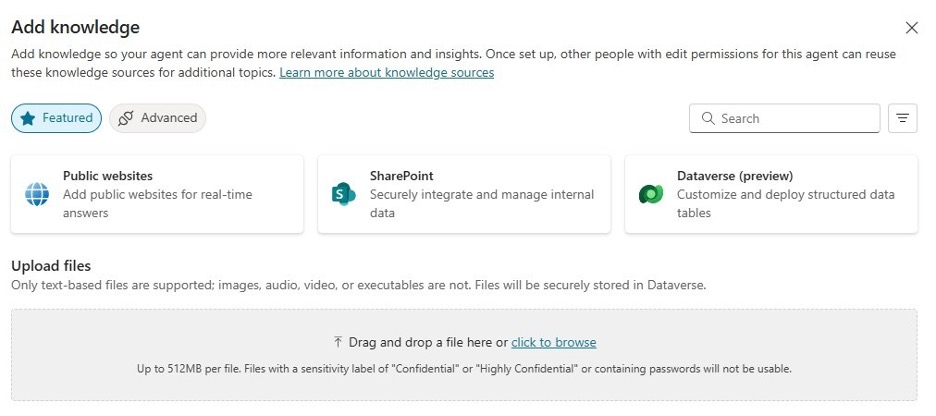Click the magnifier icon in search box
This screenshot has width=936, height=416.
click(x=708, y=118)
